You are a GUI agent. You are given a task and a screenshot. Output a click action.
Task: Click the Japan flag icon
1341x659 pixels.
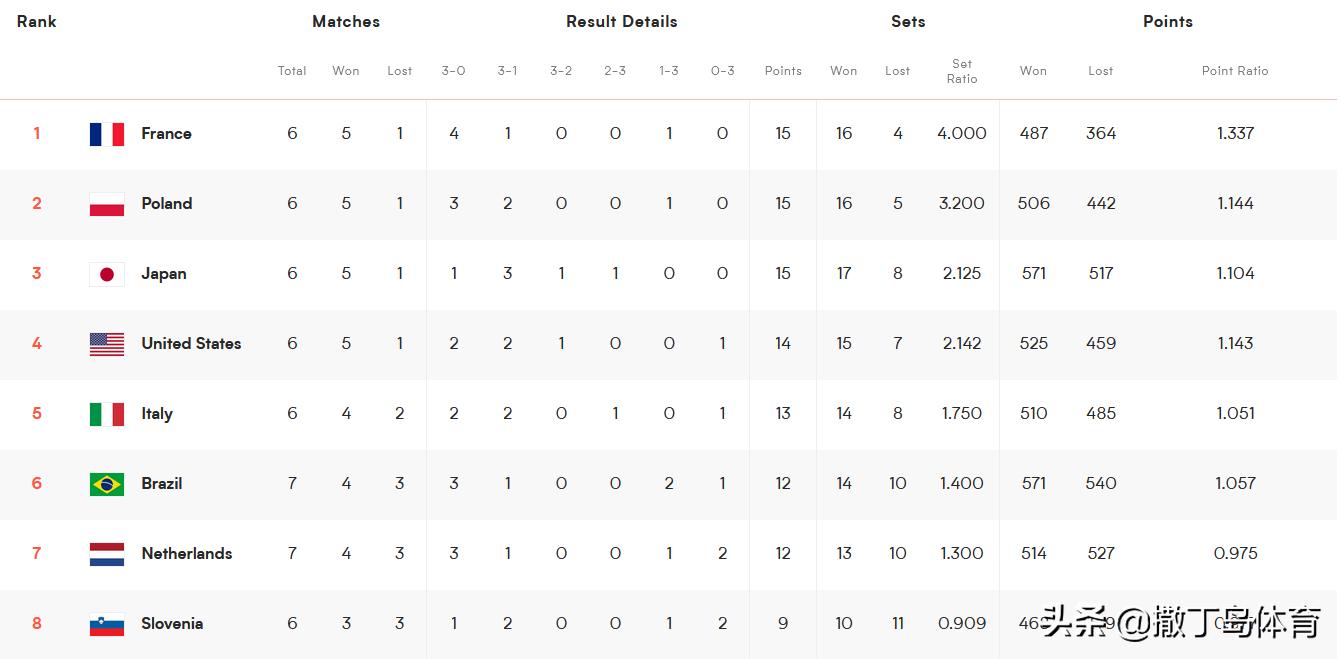point(107,274)
